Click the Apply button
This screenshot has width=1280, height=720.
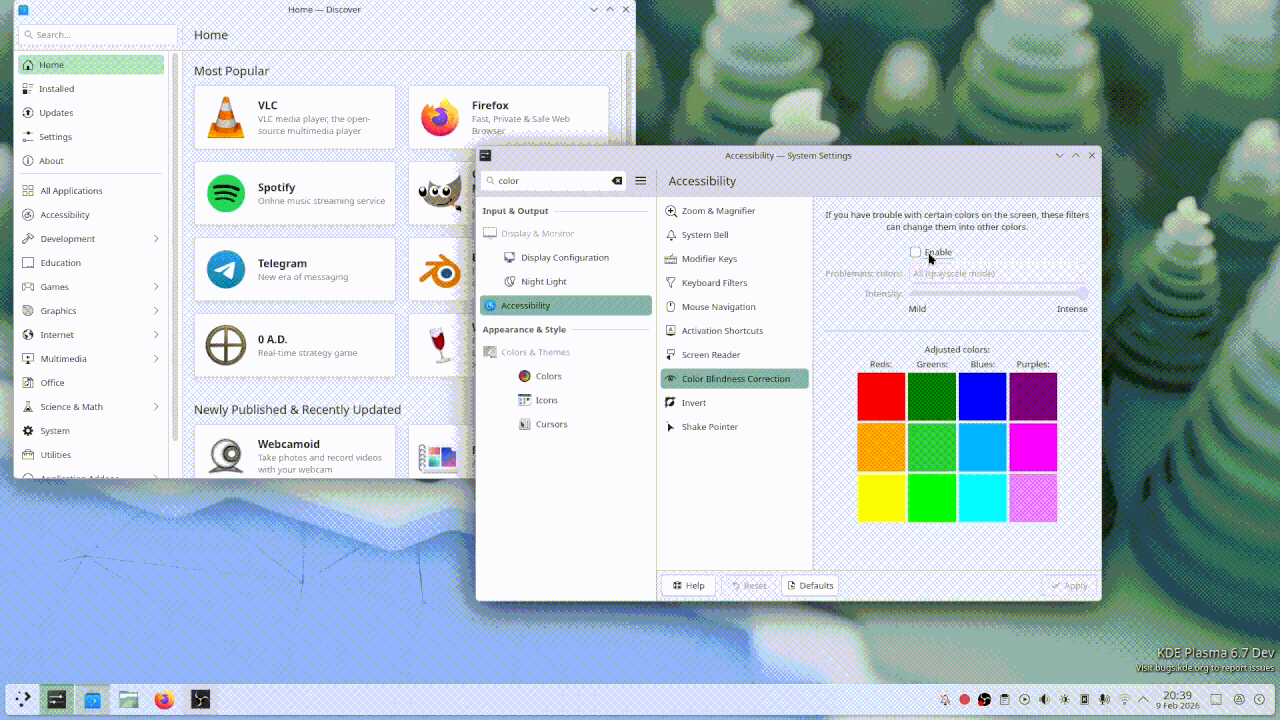point(1069,585)
